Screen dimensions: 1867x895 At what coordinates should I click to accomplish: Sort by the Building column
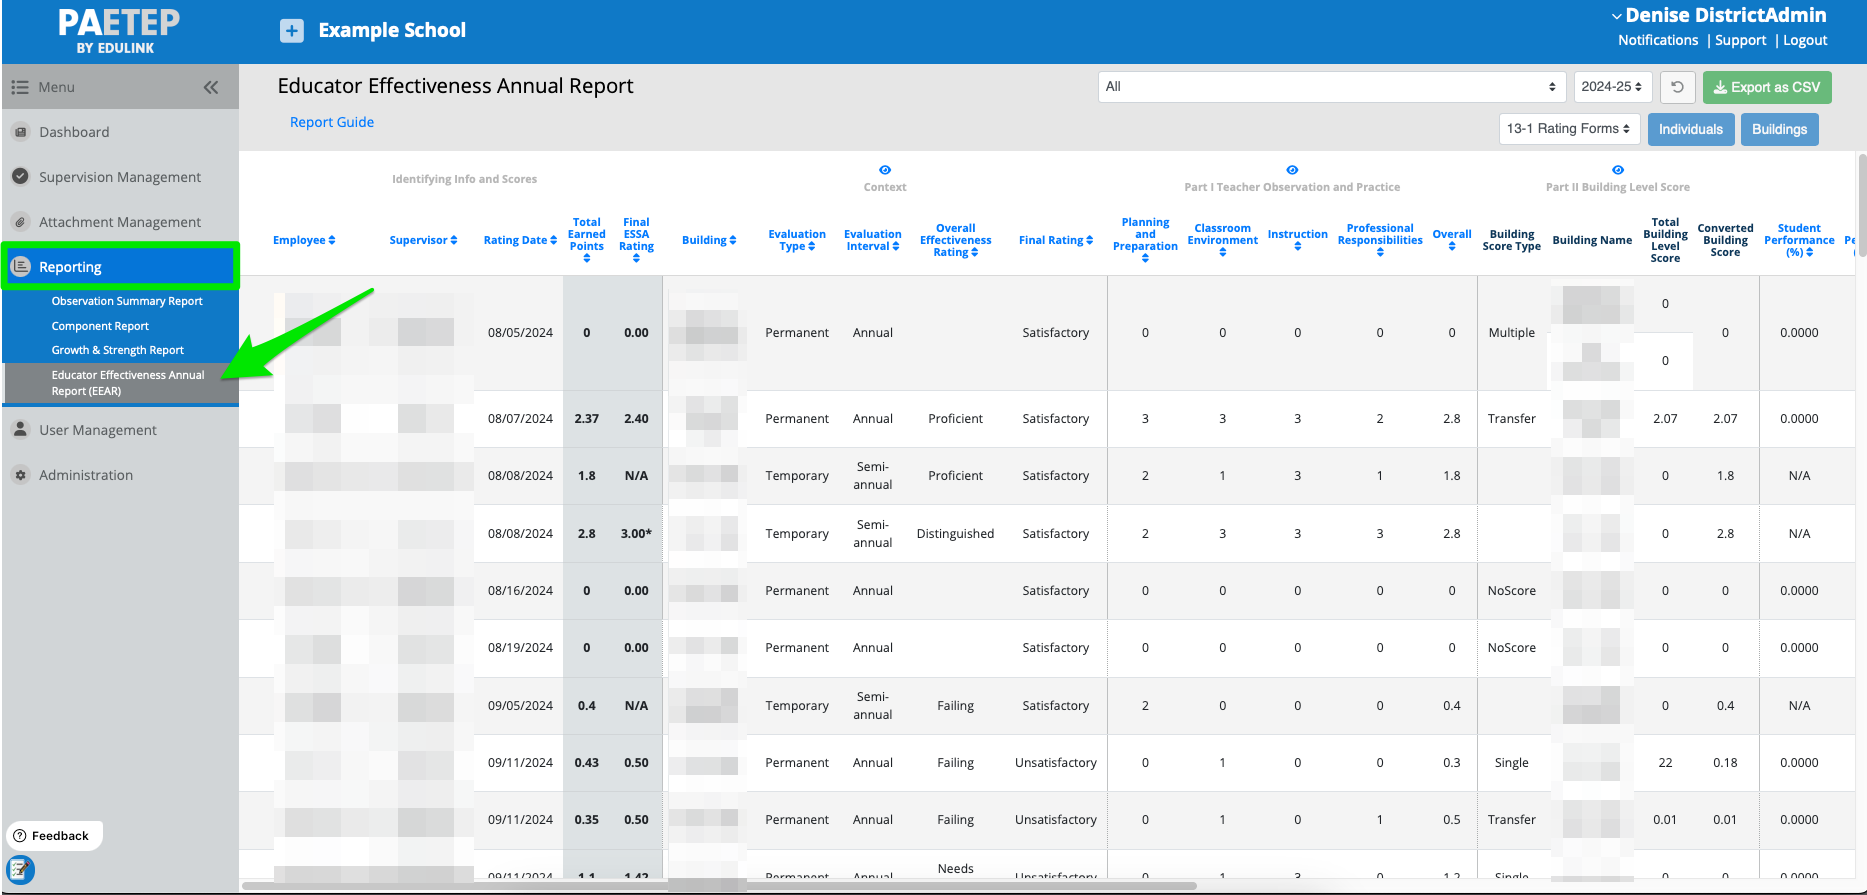709,240
